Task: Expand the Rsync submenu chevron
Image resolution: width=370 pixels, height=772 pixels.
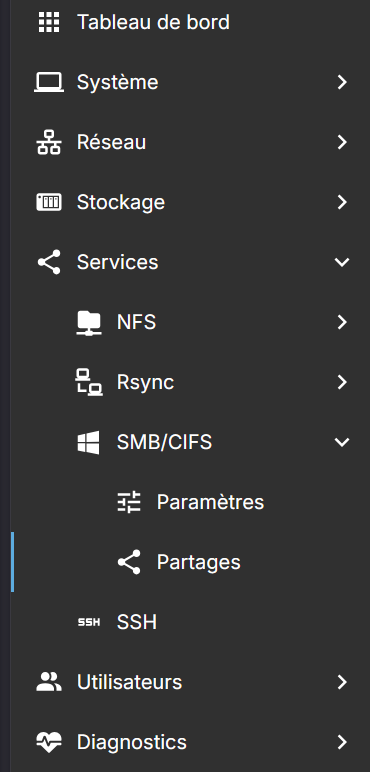Action: (342, 383)
